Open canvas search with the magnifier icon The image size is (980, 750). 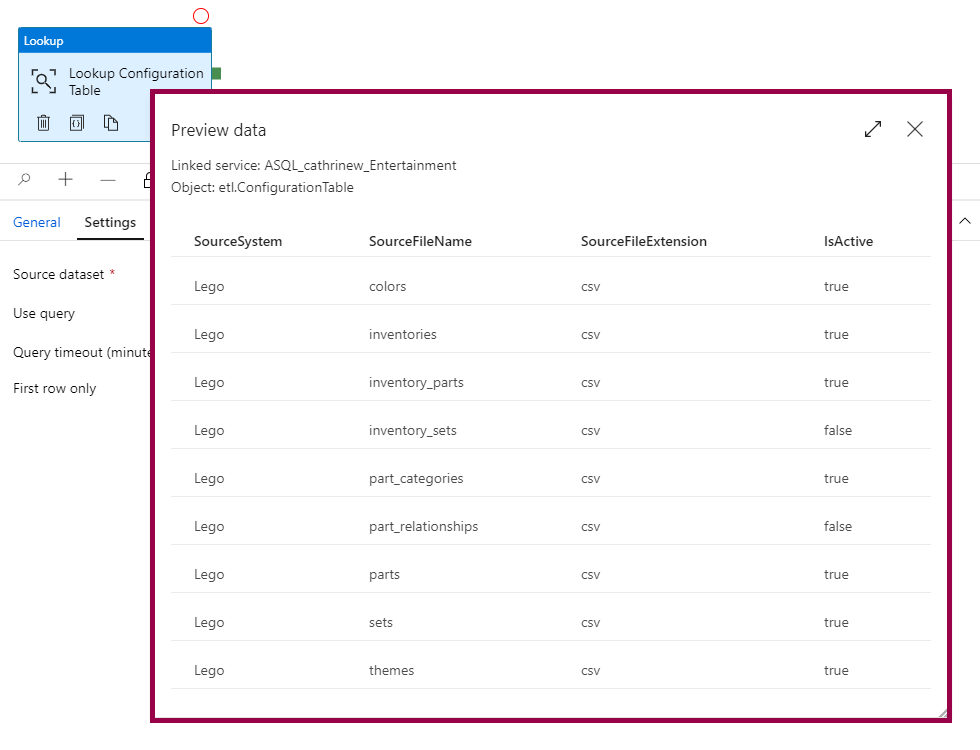coord(25,180)
